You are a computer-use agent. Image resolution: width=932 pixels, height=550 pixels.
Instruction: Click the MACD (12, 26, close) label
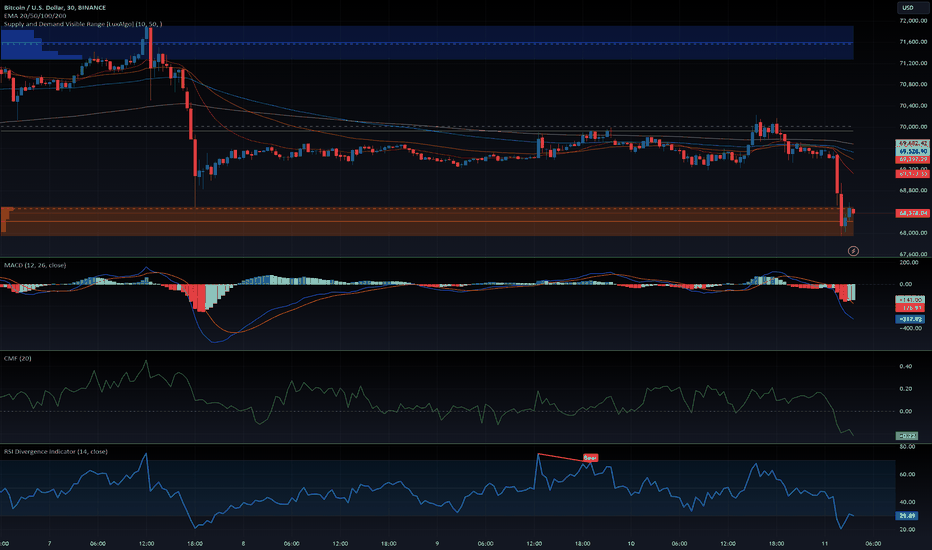click(35, 265)
